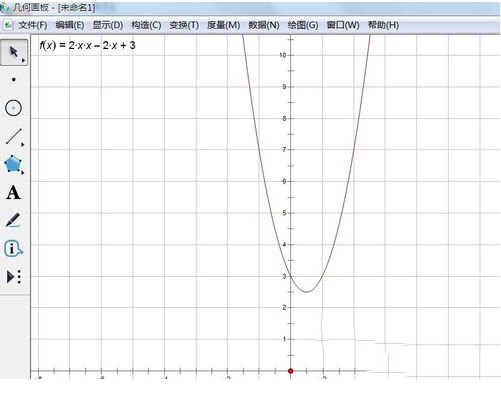Open the 绘图(G) menu

pyautogui.click(x=303, y=25)
